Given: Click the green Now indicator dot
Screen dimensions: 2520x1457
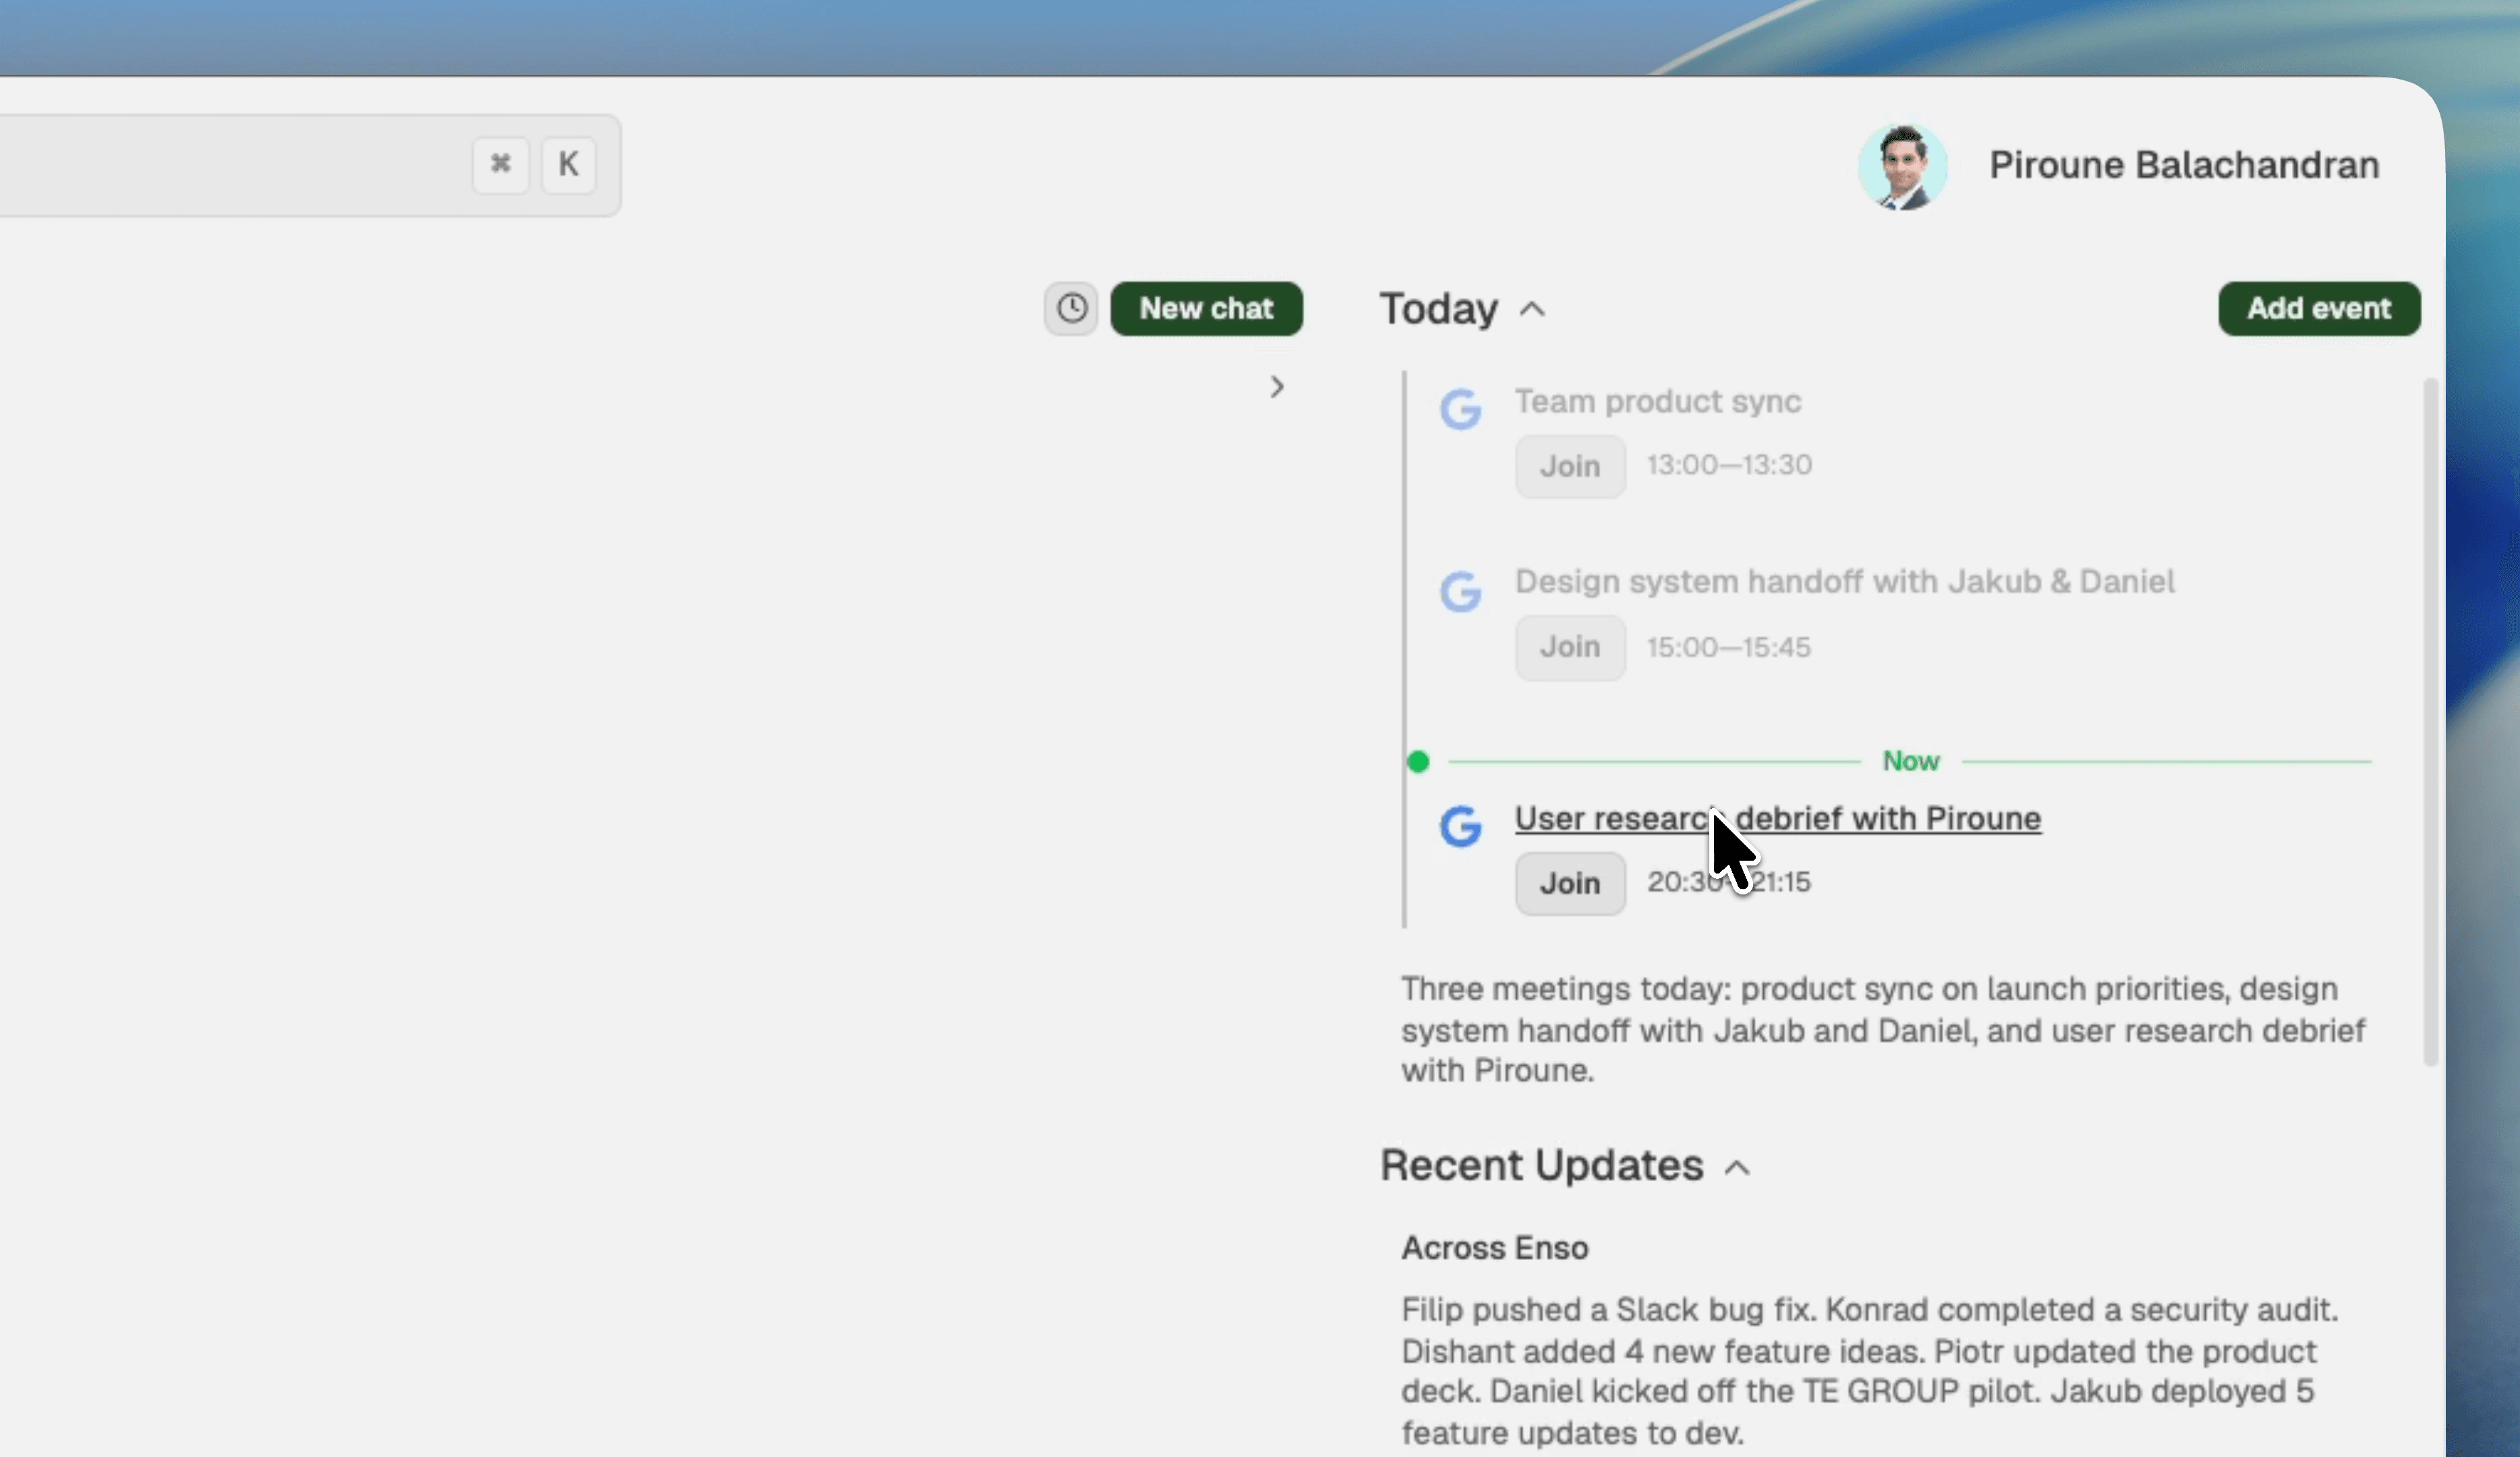Looking at the screenshot, I should [1417, 762].
